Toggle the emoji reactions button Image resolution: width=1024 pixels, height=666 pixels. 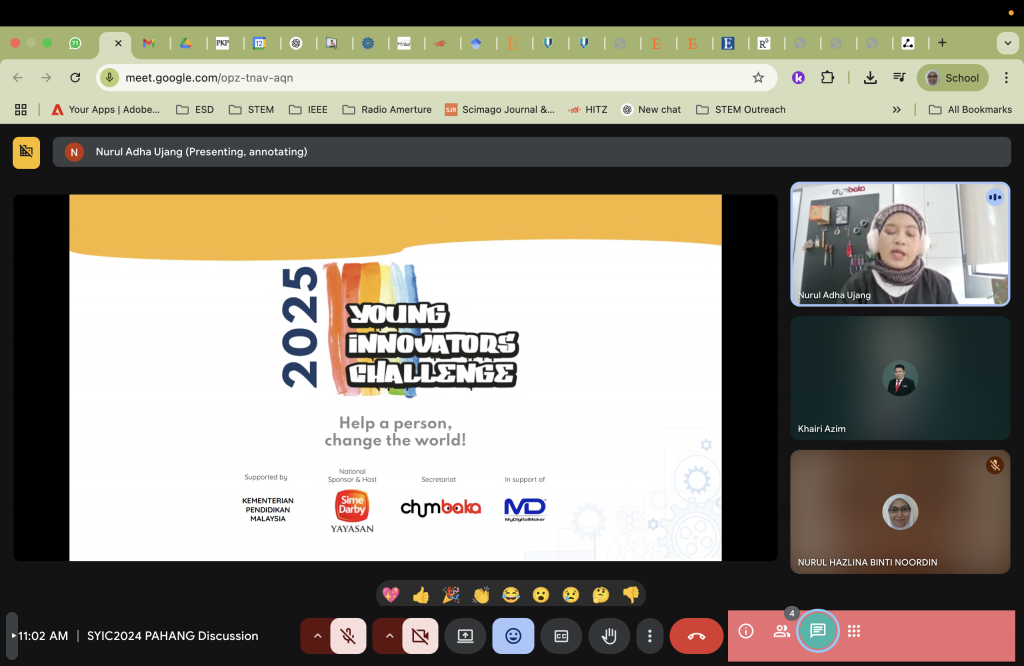pyautogui.click(x=513, y=635)
